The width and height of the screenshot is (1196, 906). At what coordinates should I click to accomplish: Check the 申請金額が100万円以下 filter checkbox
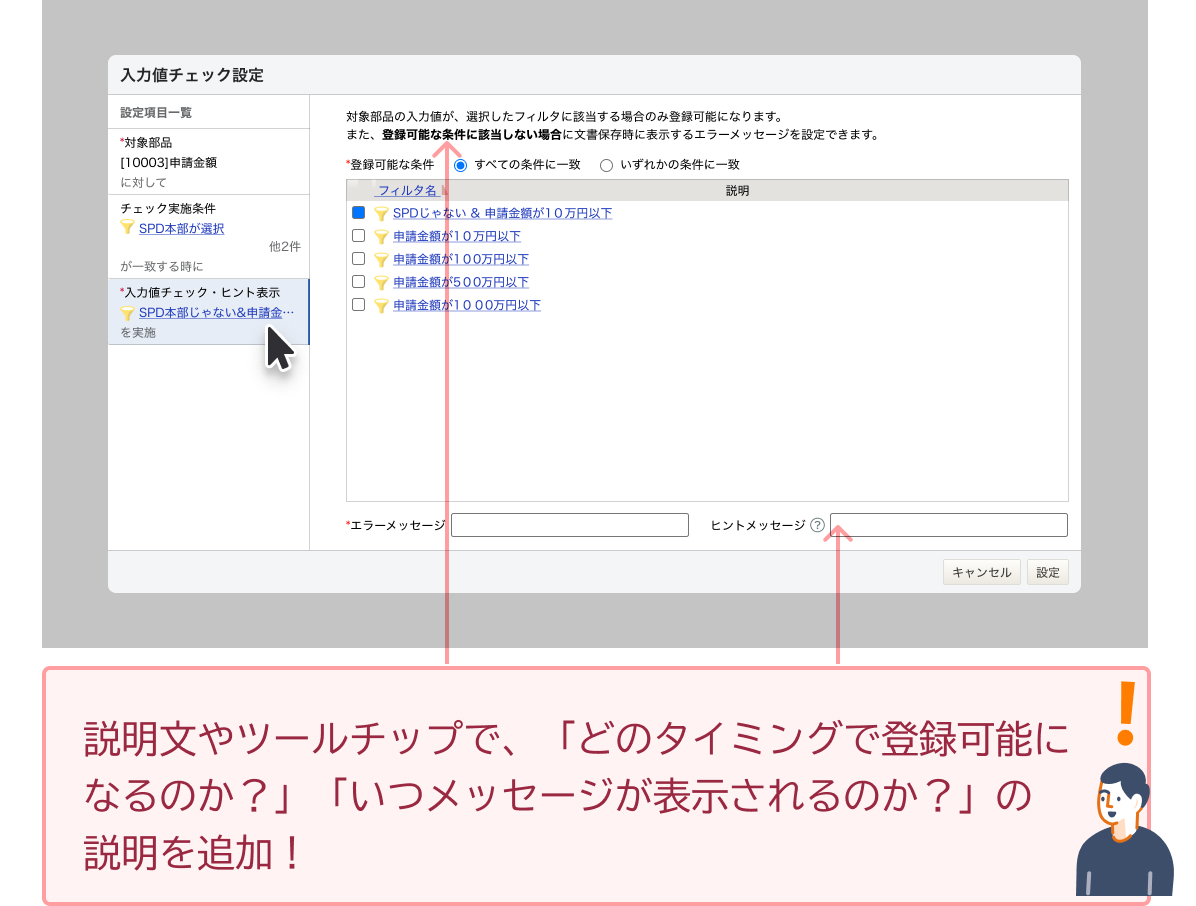coord(358,259)
